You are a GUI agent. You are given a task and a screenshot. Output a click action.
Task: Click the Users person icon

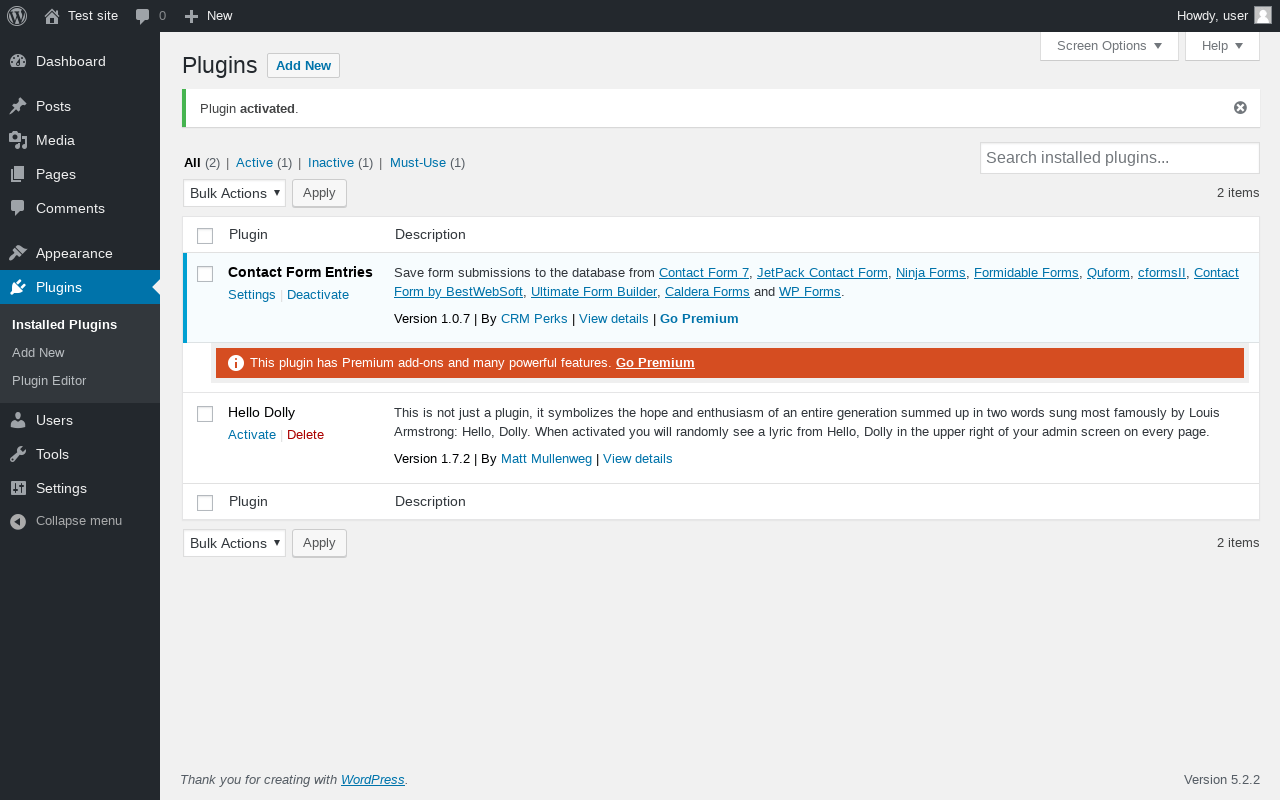pos(18,420)
